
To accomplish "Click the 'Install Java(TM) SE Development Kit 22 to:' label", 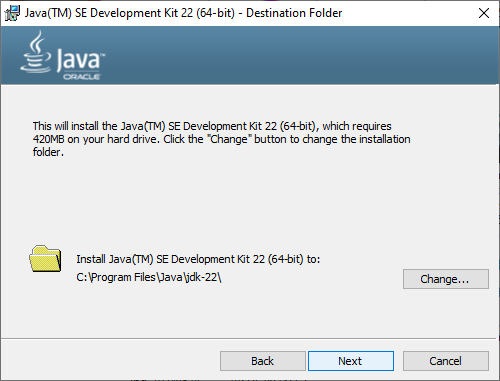I will tap(198, 259).
